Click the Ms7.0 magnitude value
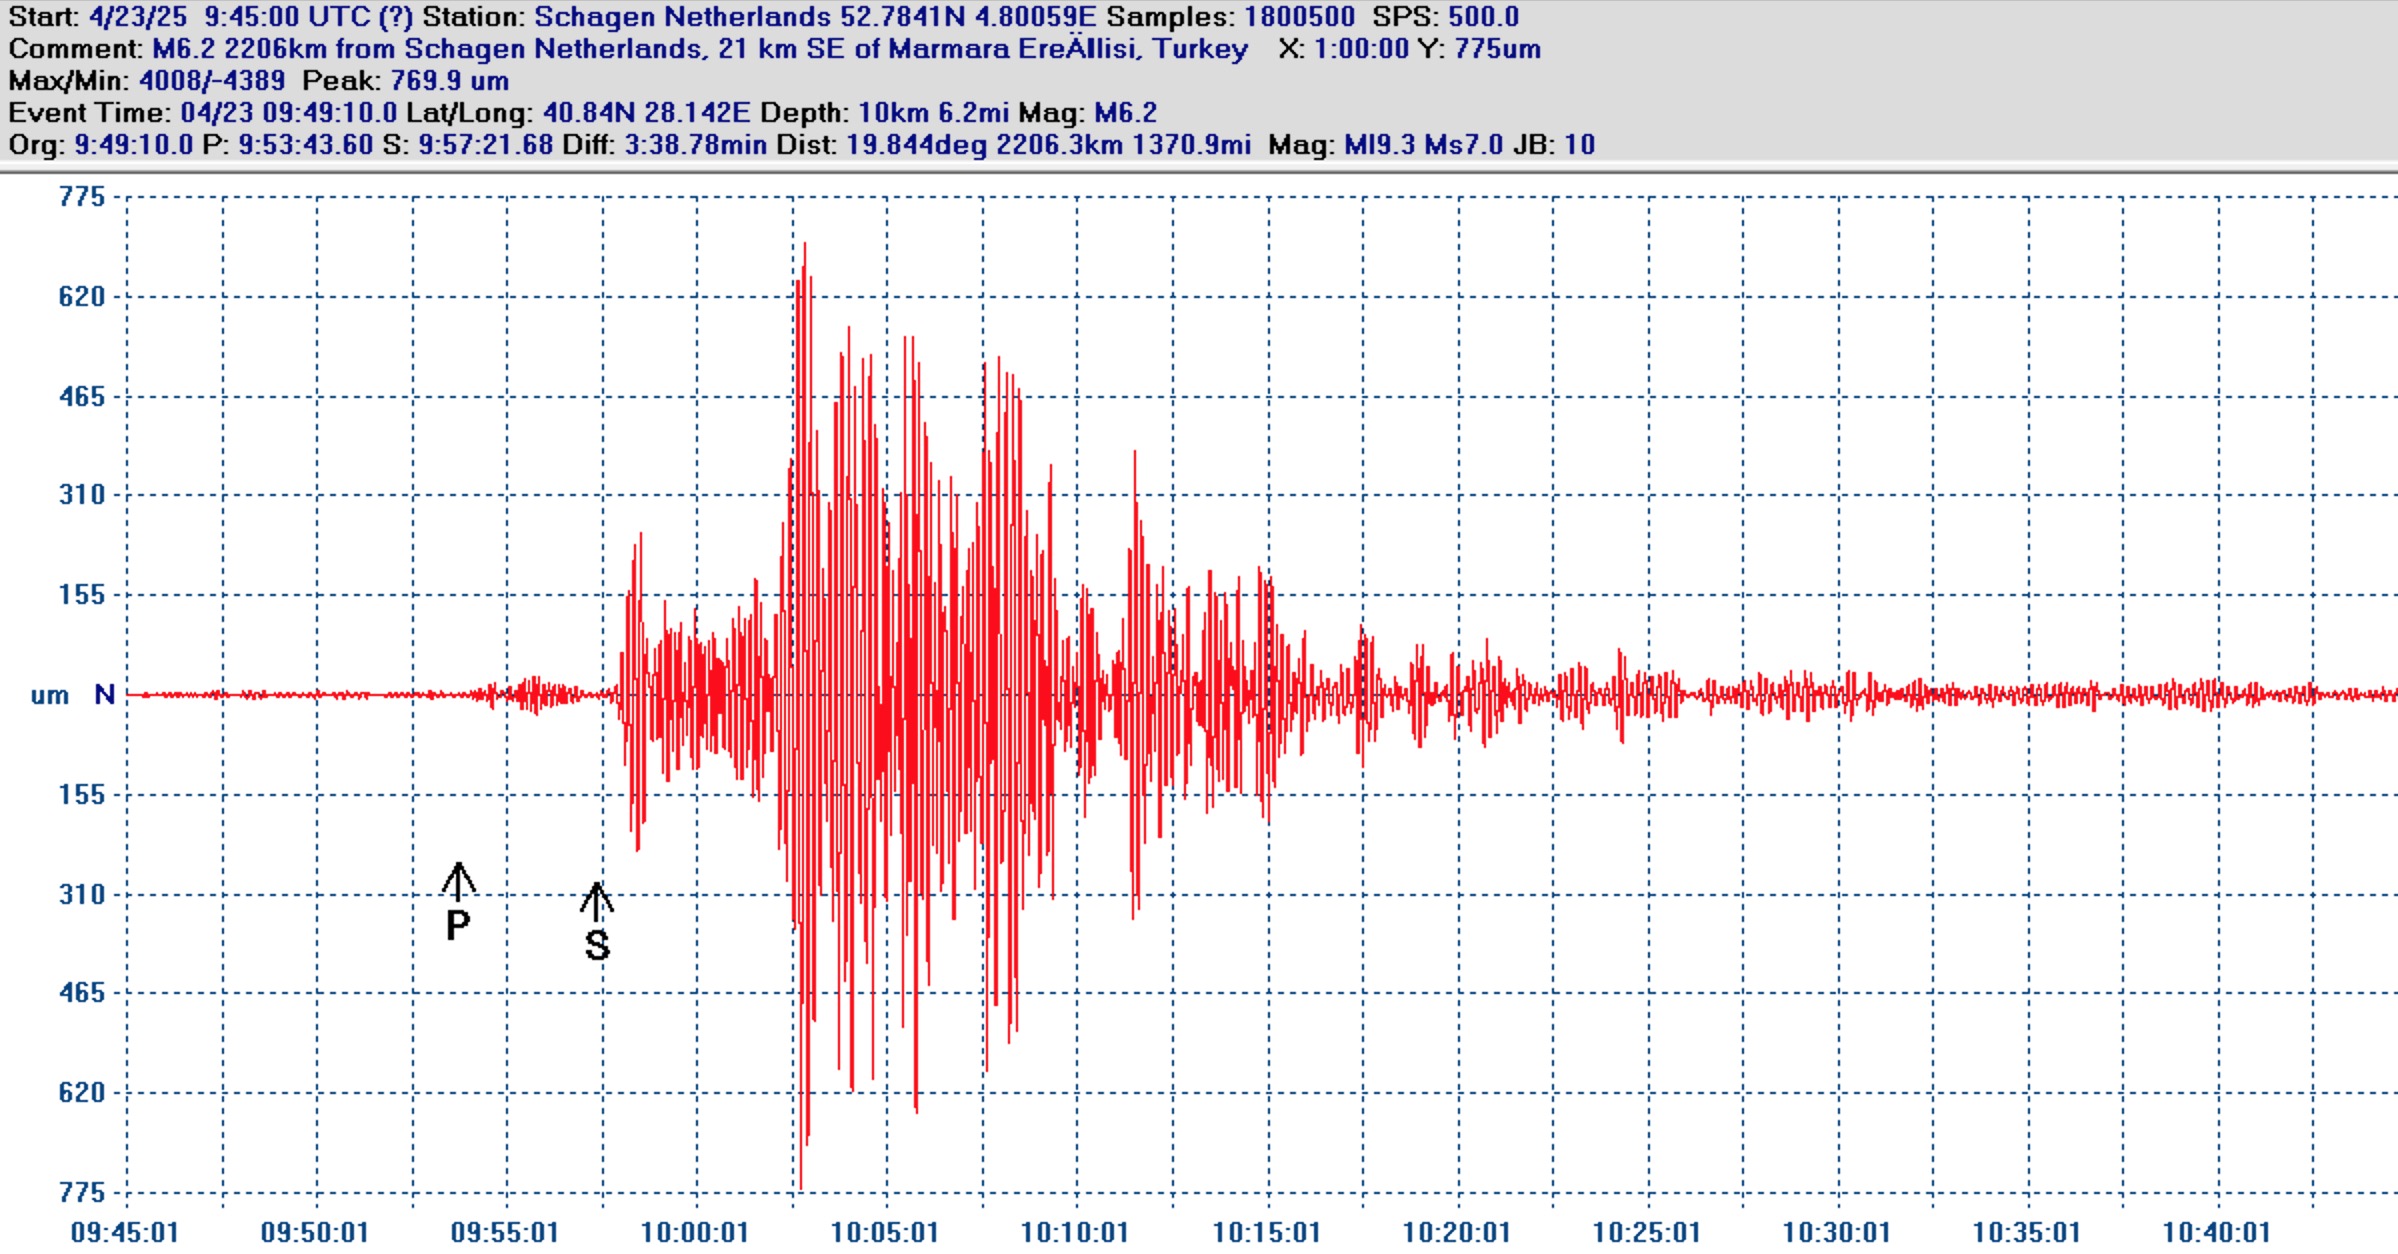 click(x=1463, y=145)
